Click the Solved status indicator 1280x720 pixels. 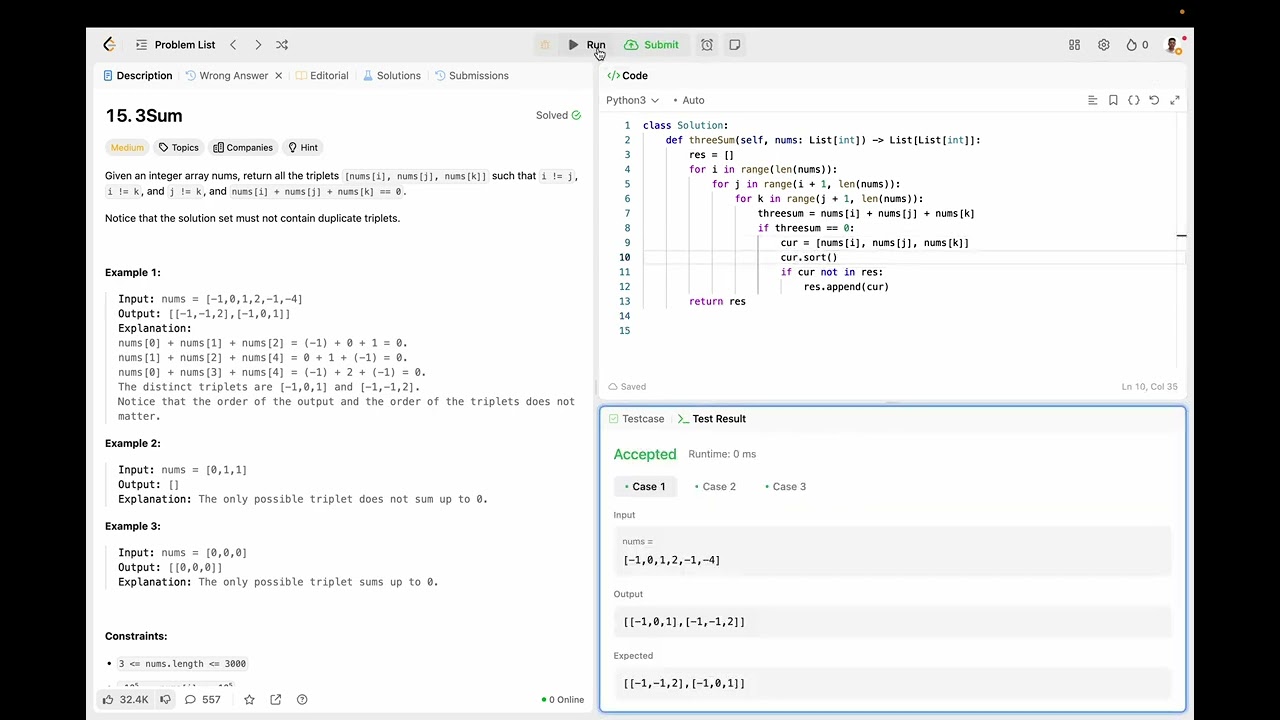[x=558, y=115]
